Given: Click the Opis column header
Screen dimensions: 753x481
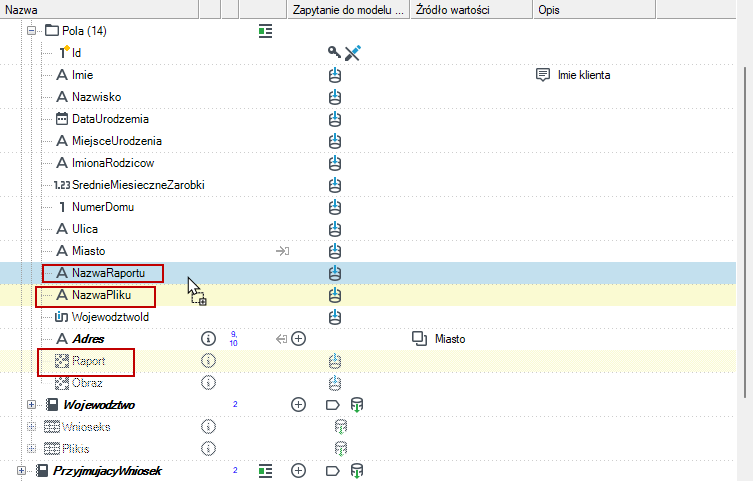Looking at the screenshot, I should tap(595, 10).
